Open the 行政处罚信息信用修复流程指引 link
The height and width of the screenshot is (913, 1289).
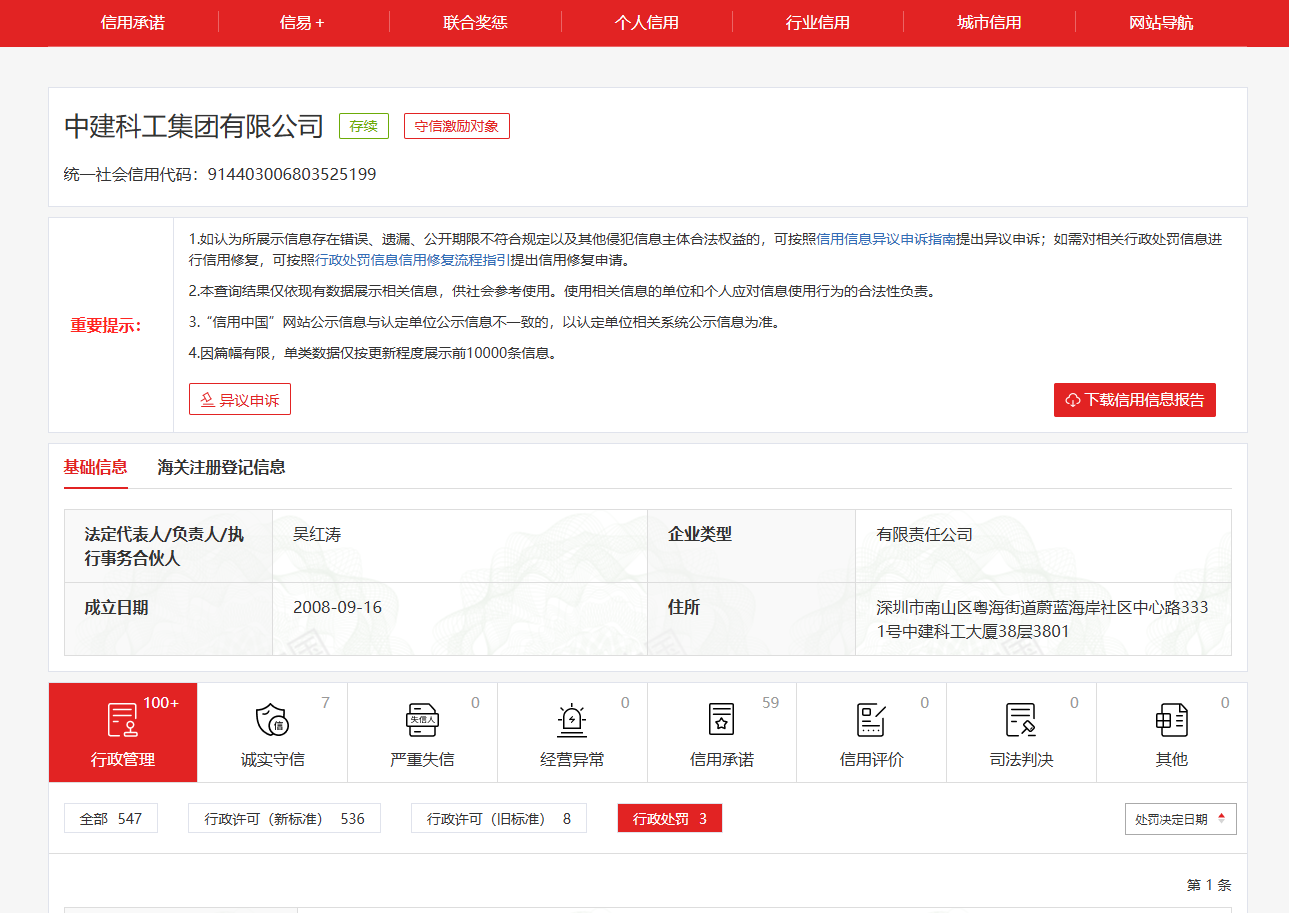(413, 260)
